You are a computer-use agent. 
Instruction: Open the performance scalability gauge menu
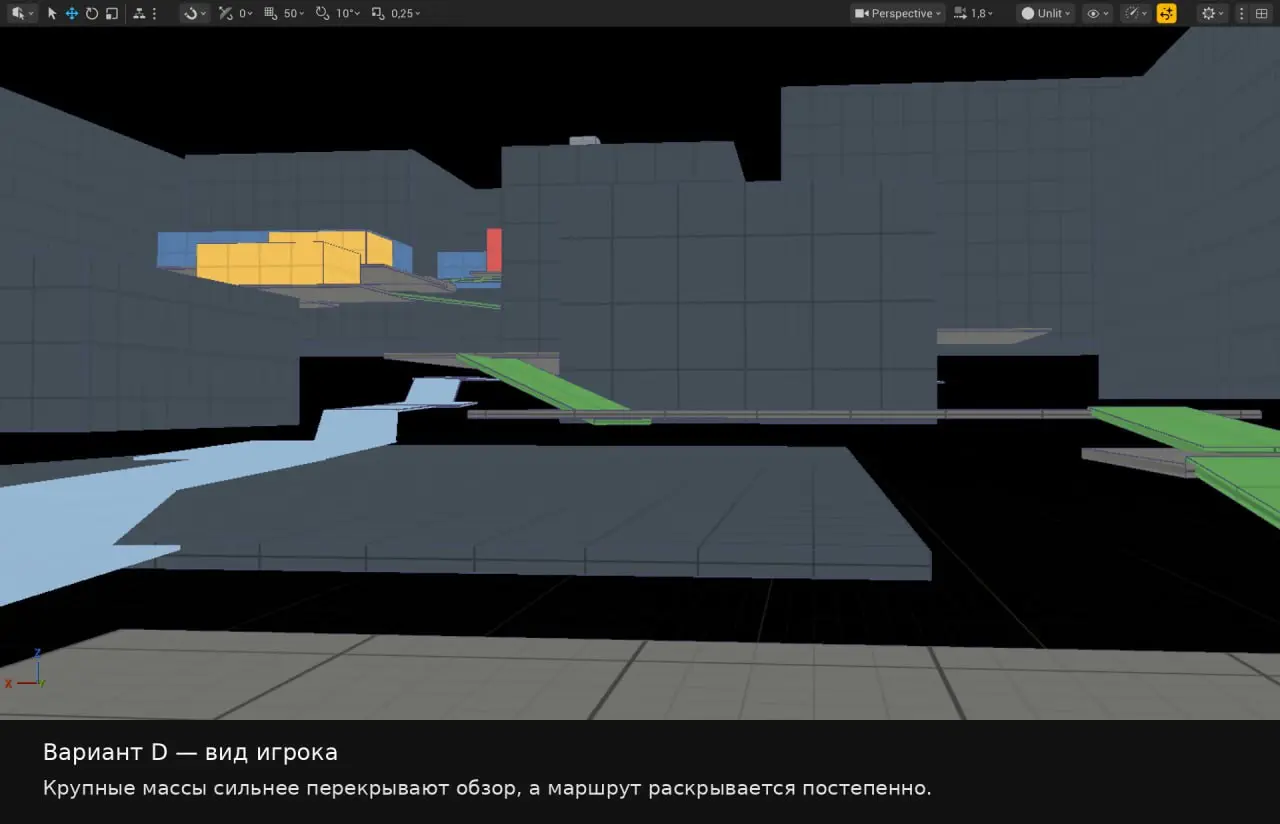pyautogui.click(x=1136, y=13)
